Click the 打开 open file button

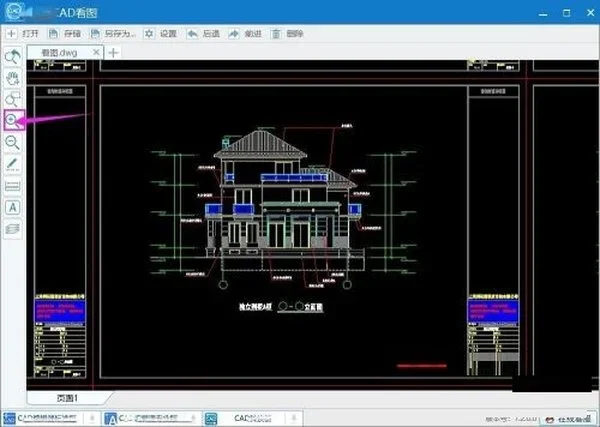coord(23,34)
